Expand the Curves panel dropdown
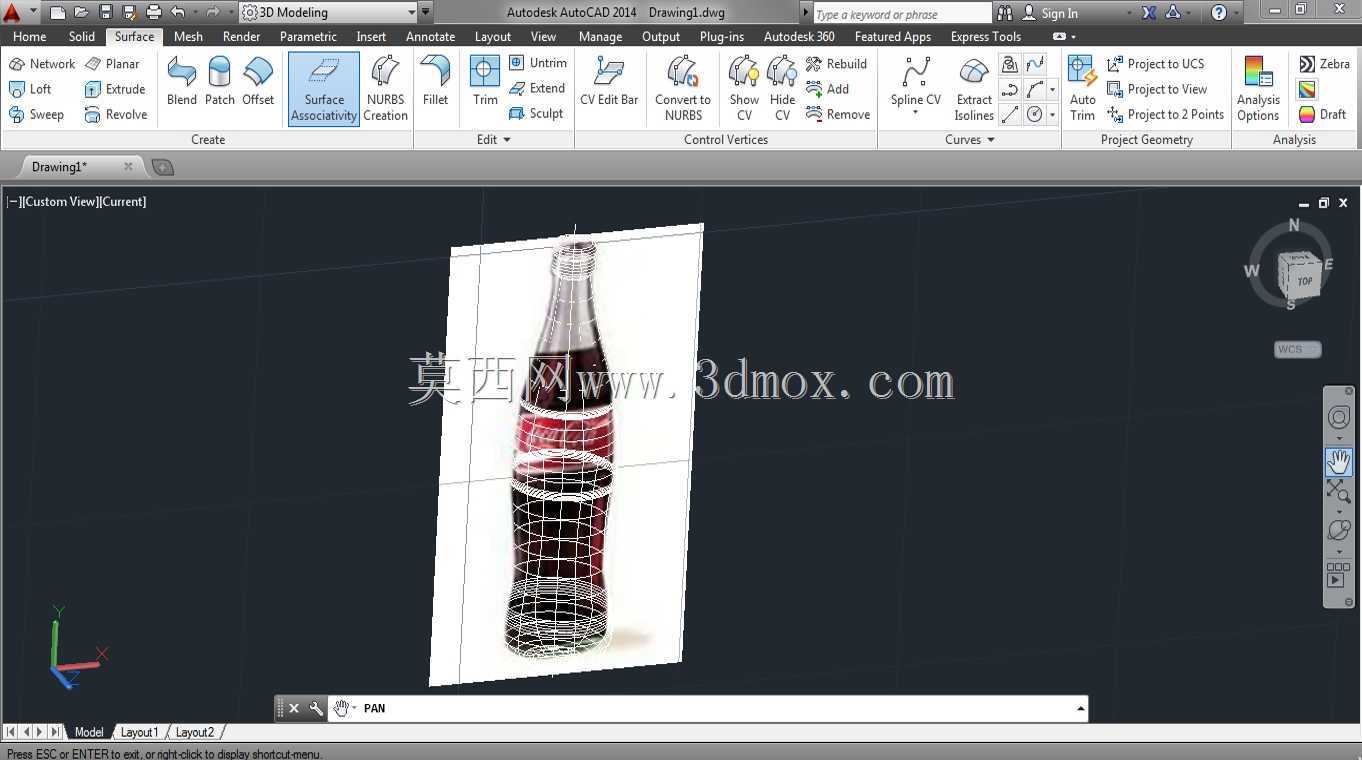Image resolution: width=1362 pixels, height=760 pixels. click(970, 139)
